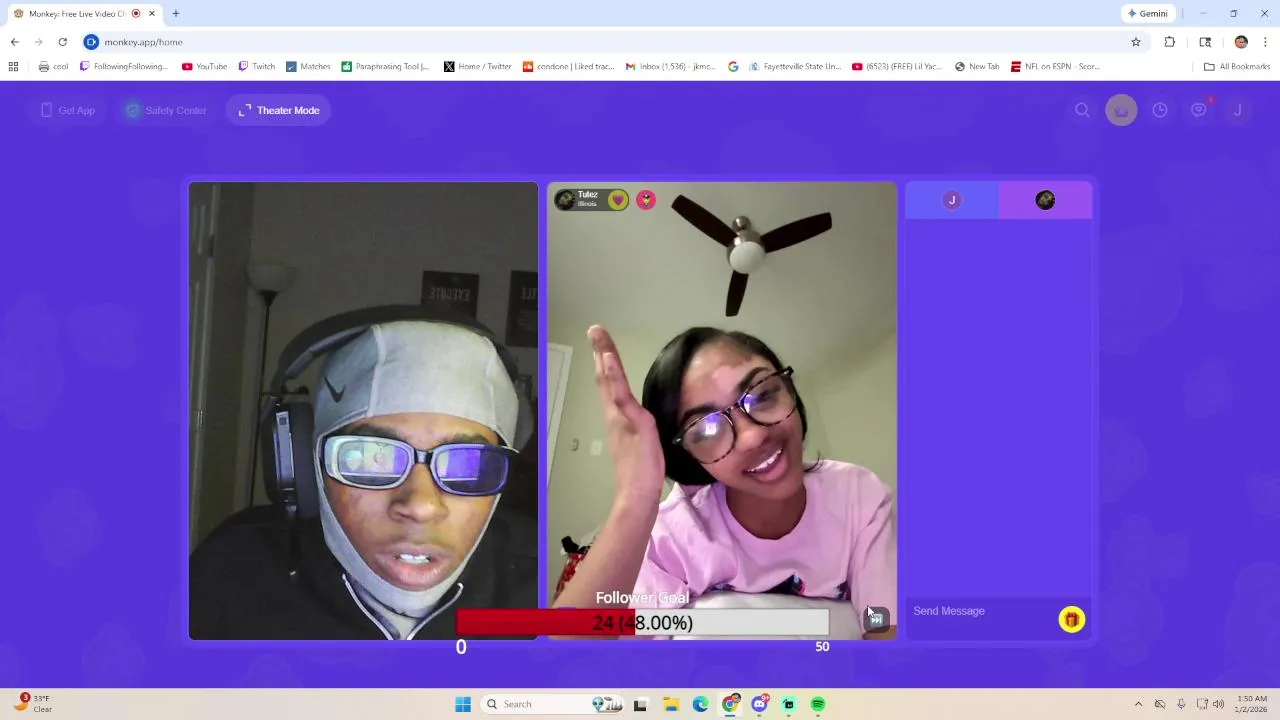Open Spotify from the taskbar
1280x720 pixels.
(818, 704)
